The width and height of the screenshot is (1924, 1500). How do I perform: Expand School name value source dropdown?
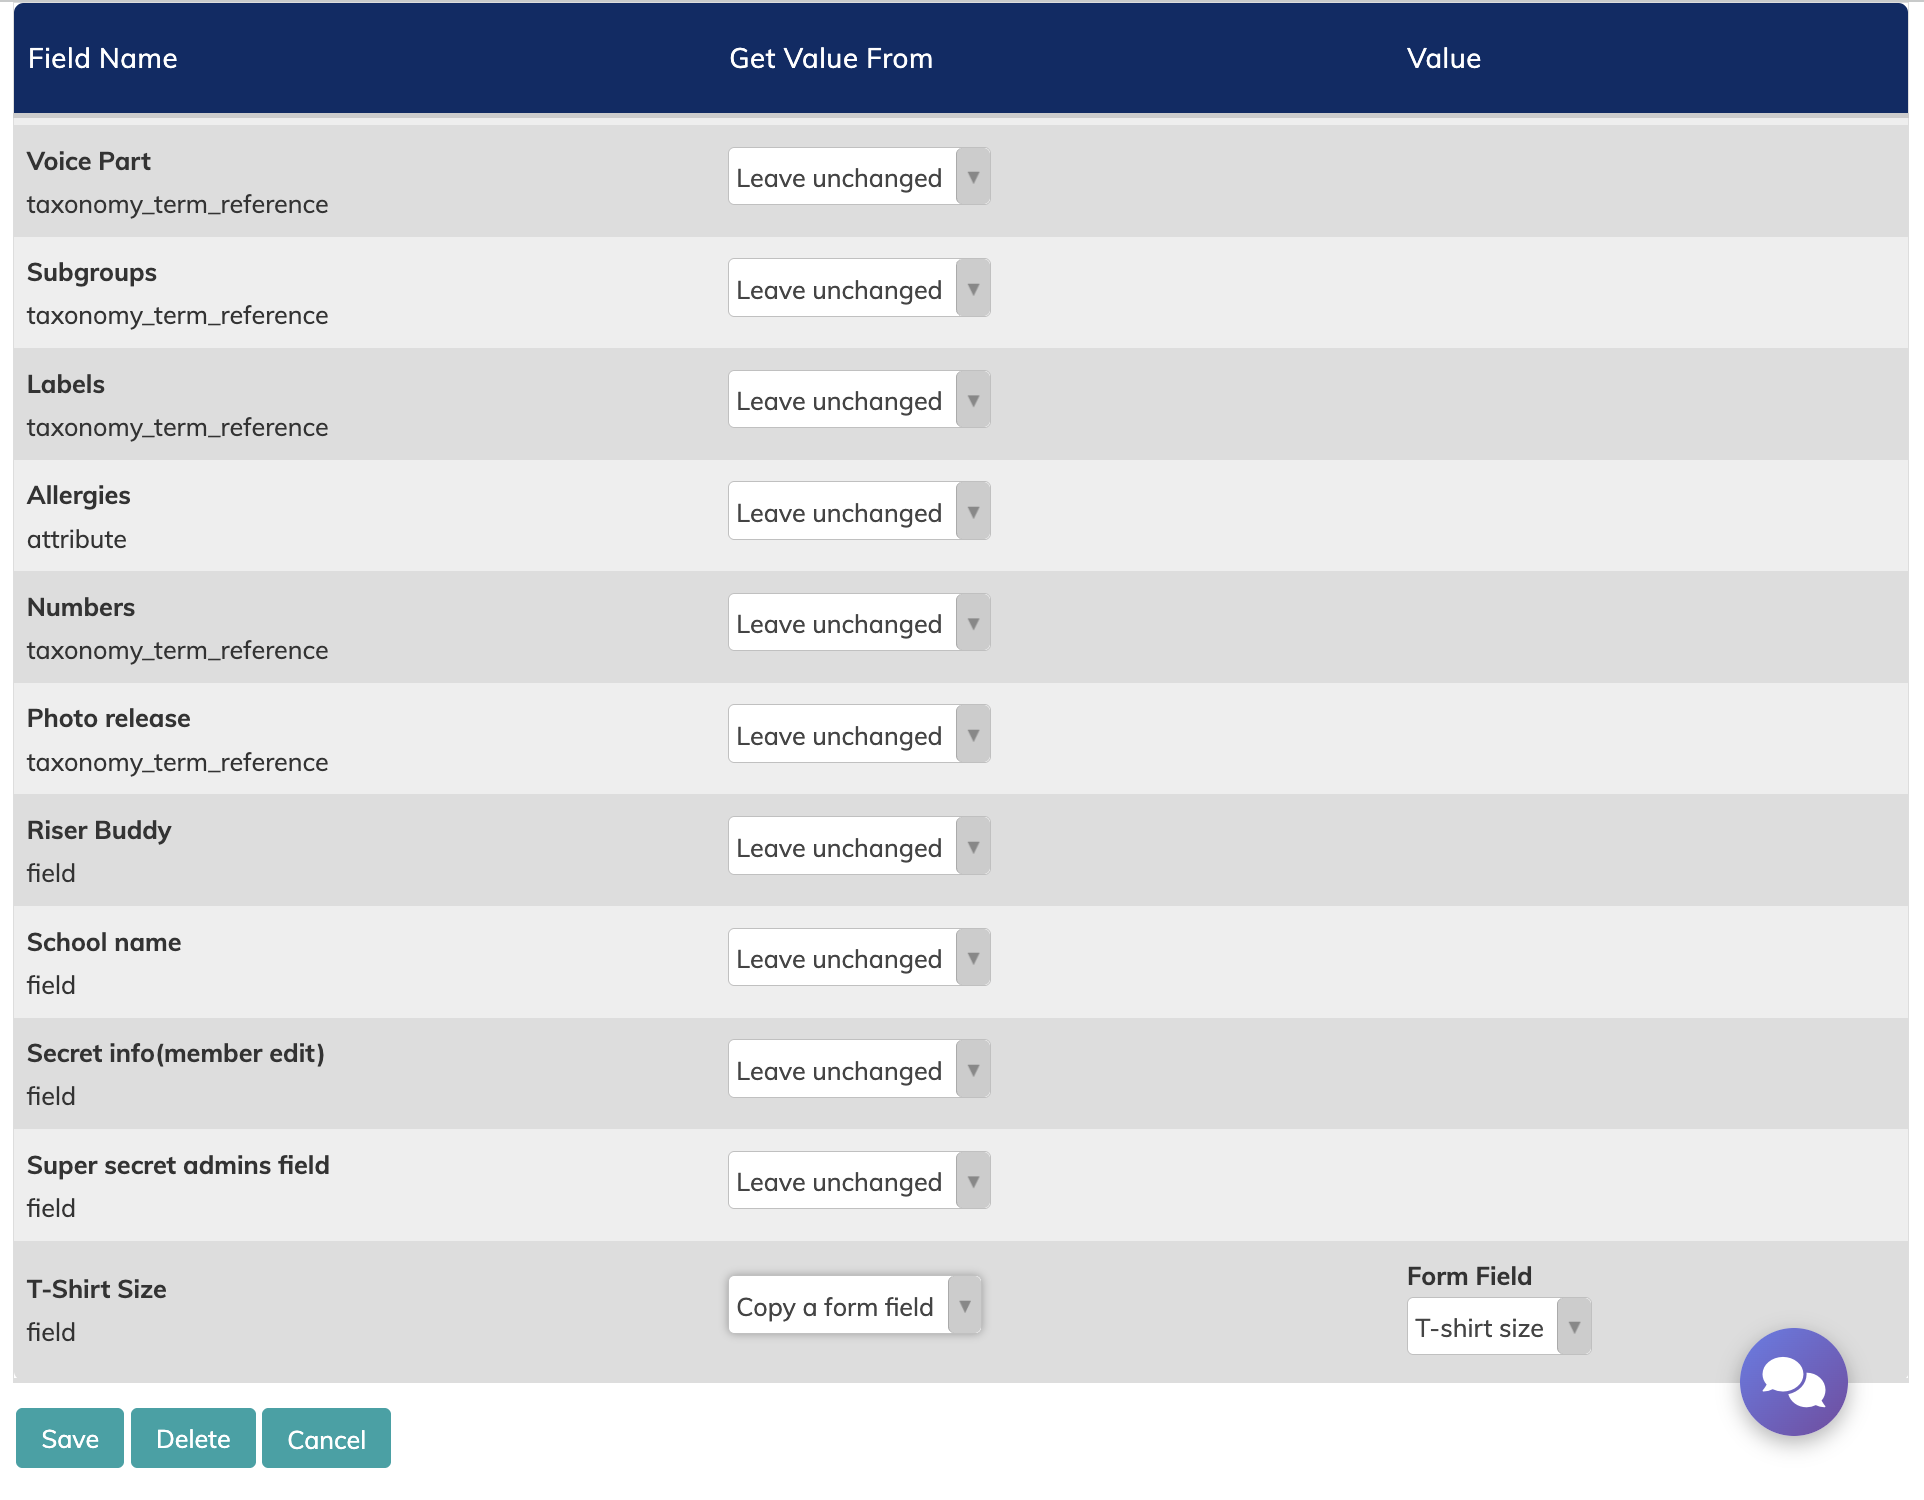[858, 958]
